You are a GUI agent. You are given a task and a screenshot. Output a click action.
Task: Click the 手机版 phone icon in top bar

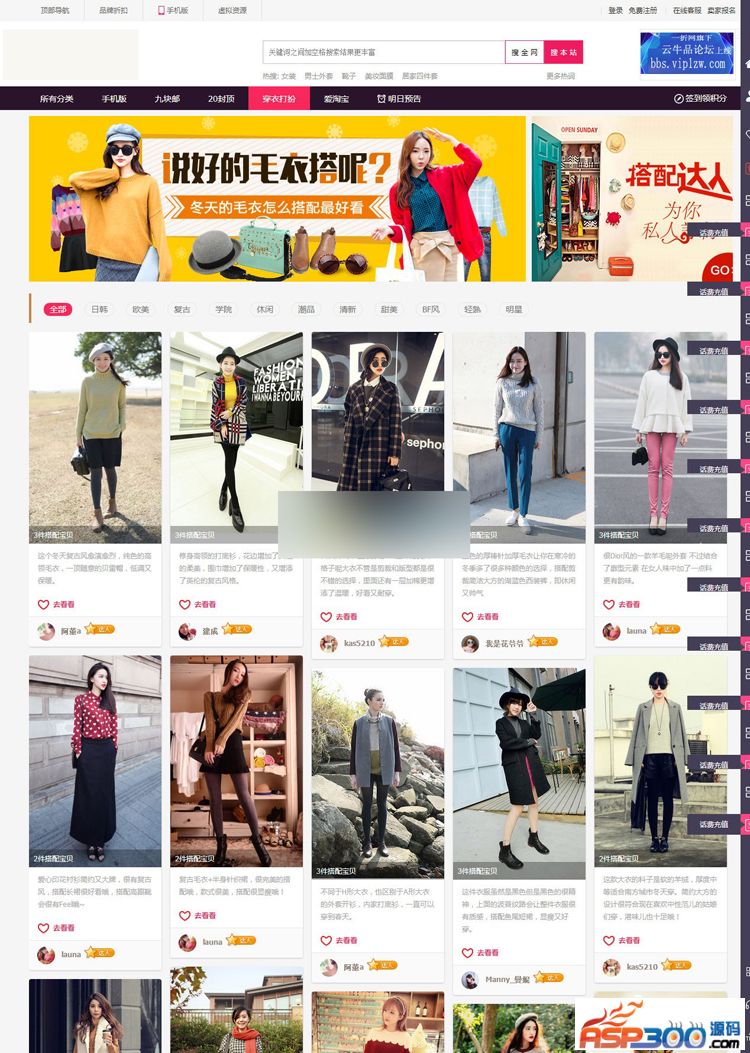[x=161, y=11]
